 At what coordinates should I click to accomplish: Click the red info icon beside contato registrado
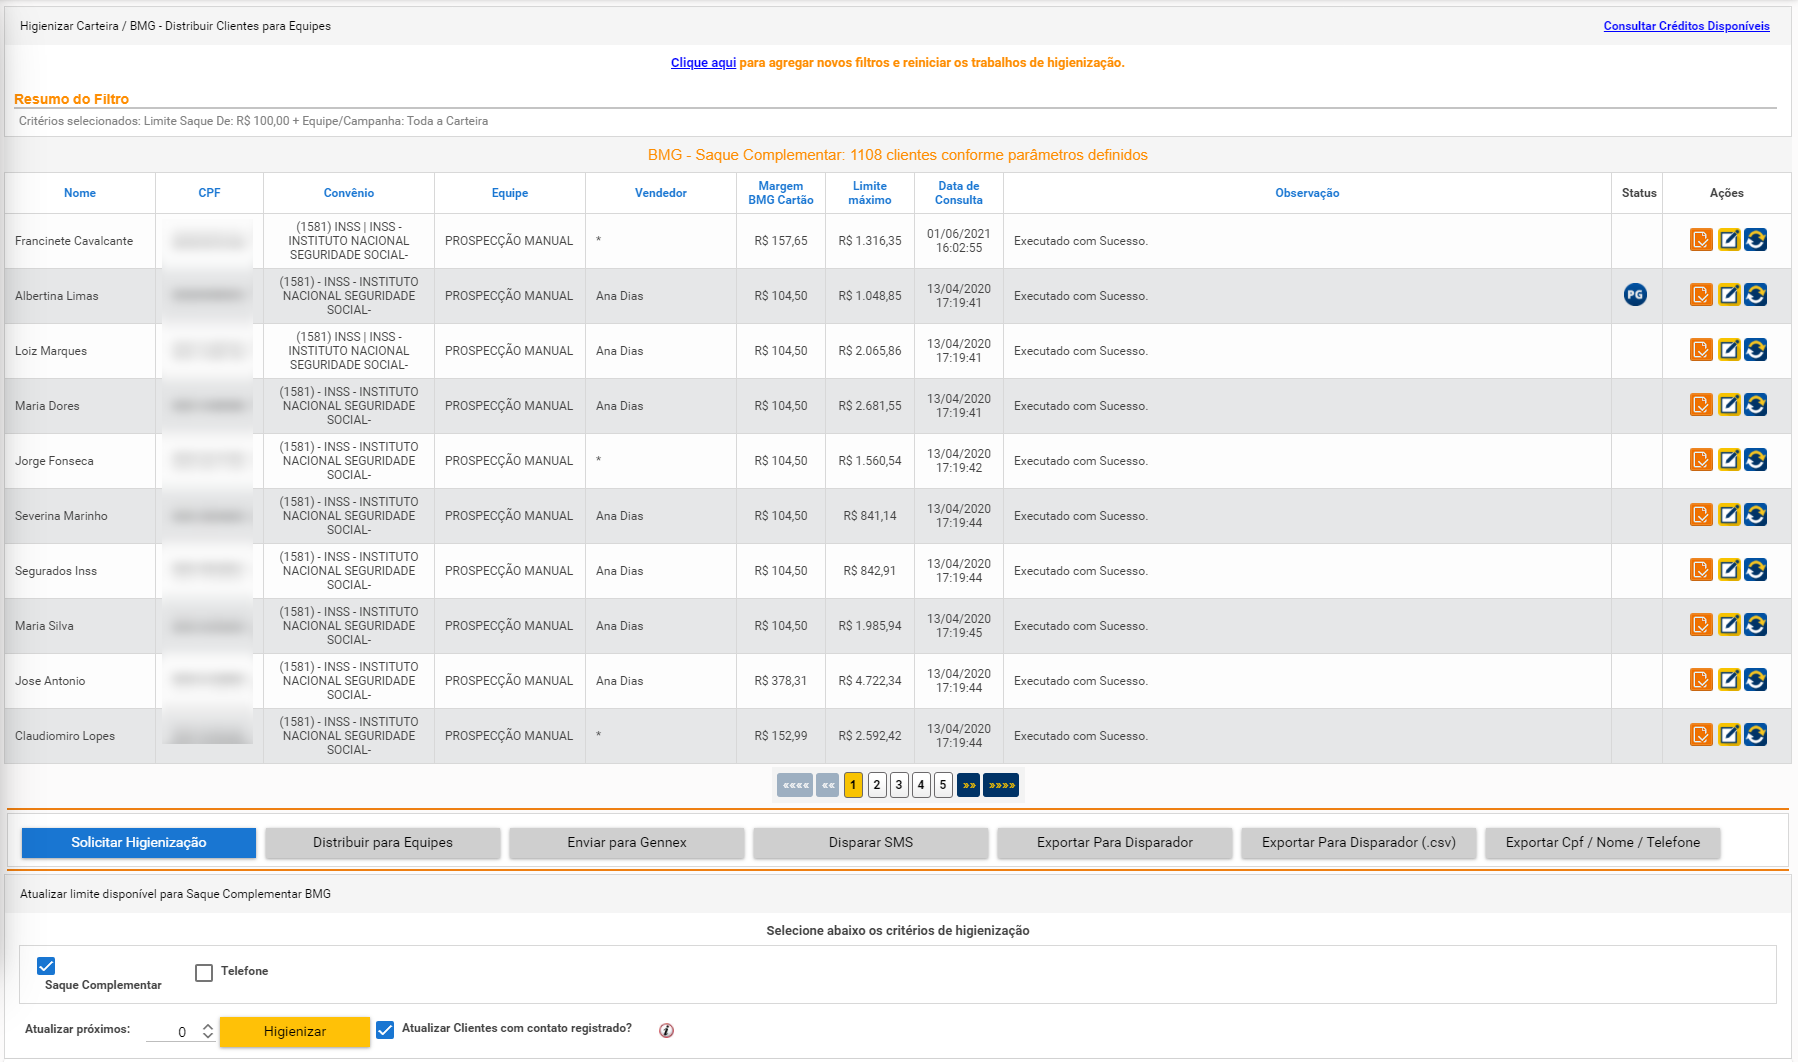(x=666, y=1030)
